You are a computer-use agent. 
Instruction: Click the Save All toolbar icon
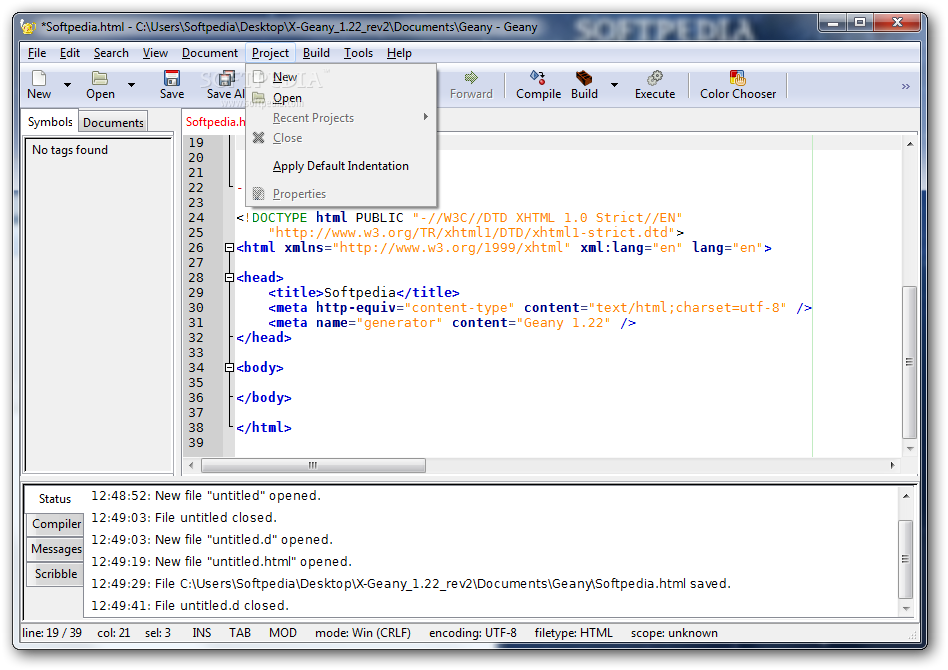coord(227,77)
